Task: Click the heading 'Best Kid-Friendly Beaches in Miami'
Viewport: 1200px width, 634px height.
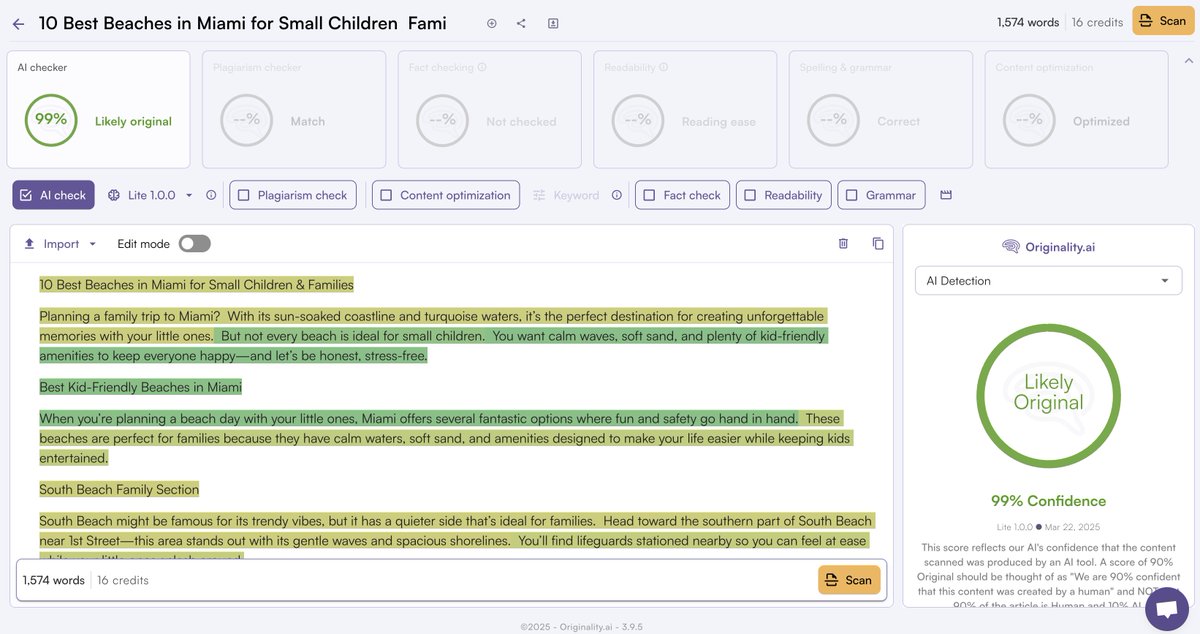Action: pyautogui.click(x=141, y=387)
